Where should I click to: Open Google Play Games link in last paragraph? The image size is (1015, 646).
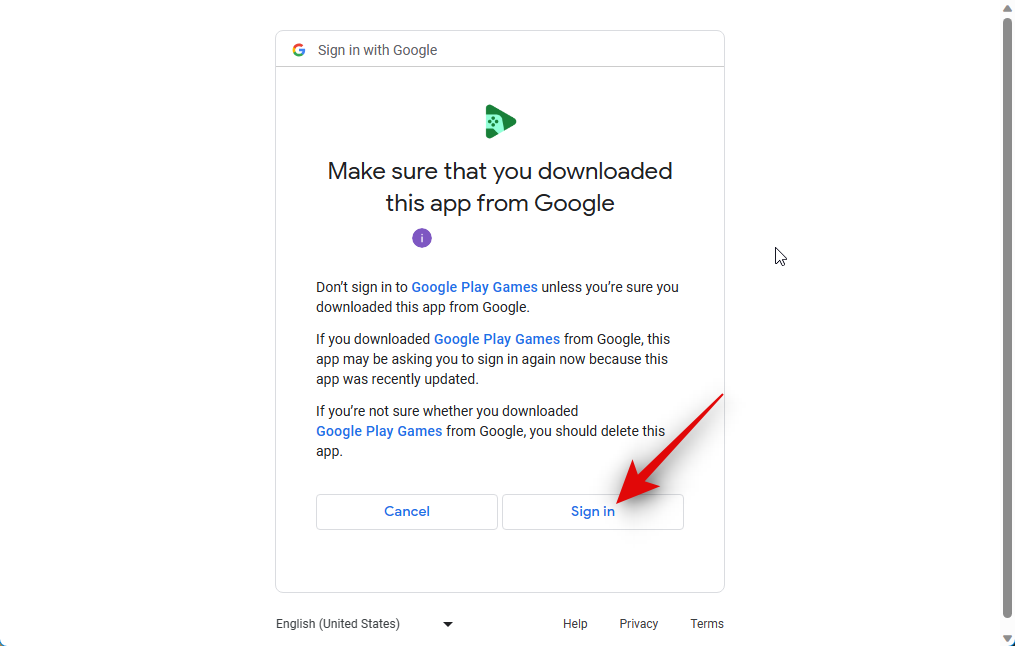(x=379, y=431)
